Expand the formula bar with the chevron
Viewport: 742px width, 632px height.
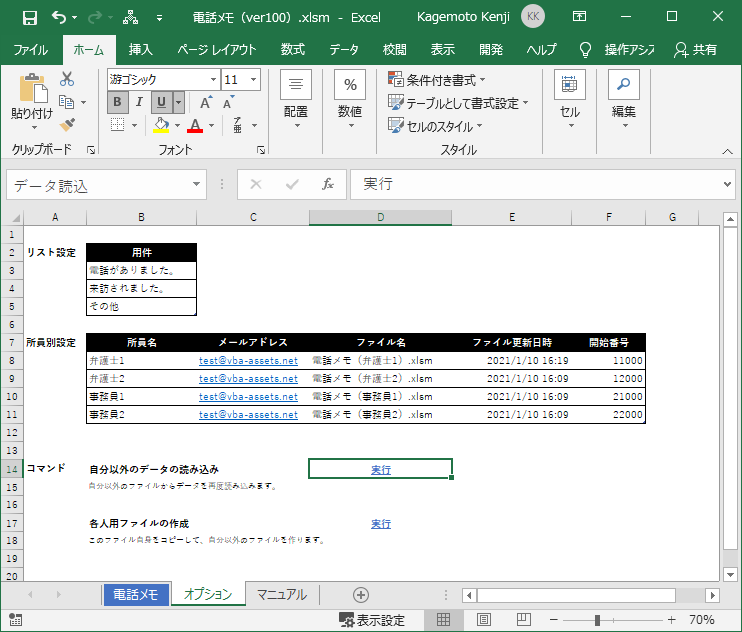point(727,184)
